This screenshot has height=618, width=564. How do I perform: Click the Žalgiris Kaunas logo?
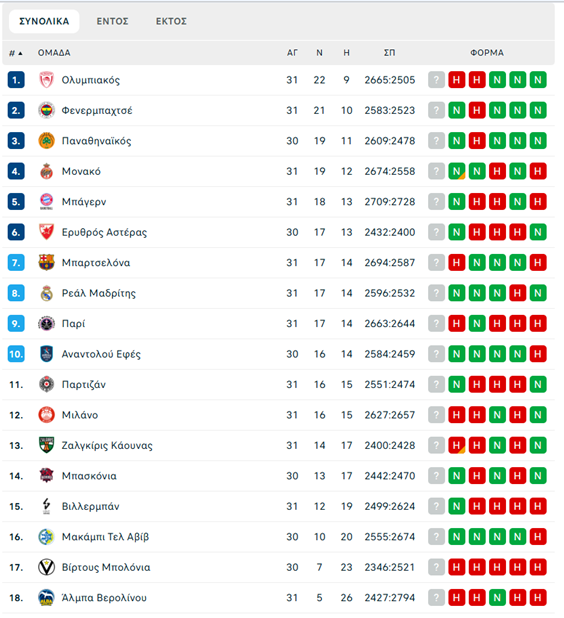tap(46, 445)
